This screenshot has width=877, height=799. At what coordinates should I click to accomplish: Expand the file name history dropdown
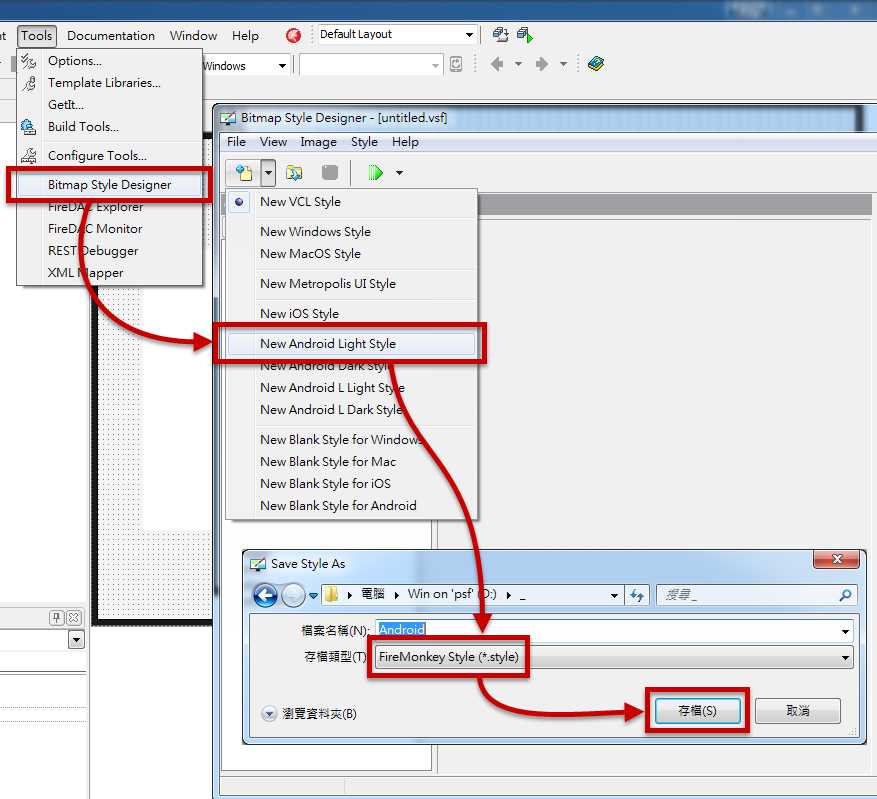click(845, 631)
